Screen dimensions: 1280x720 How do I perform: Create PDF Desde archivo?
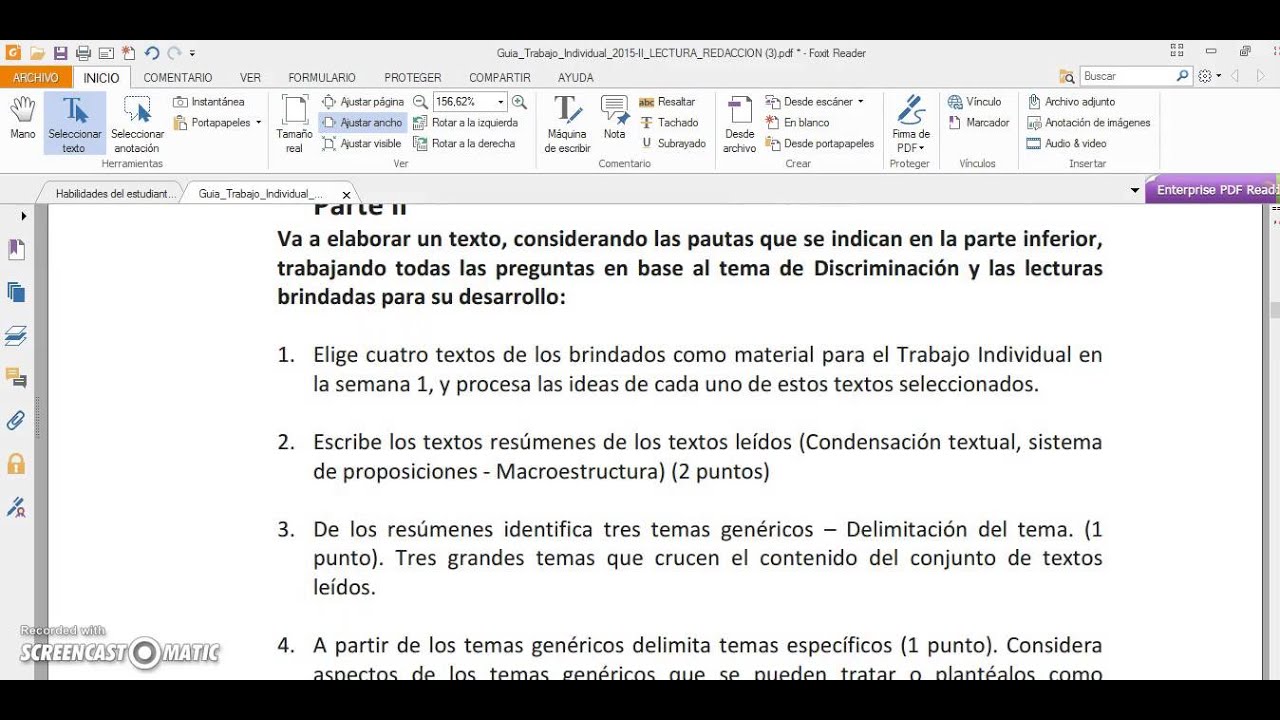(x=739, y=125)
